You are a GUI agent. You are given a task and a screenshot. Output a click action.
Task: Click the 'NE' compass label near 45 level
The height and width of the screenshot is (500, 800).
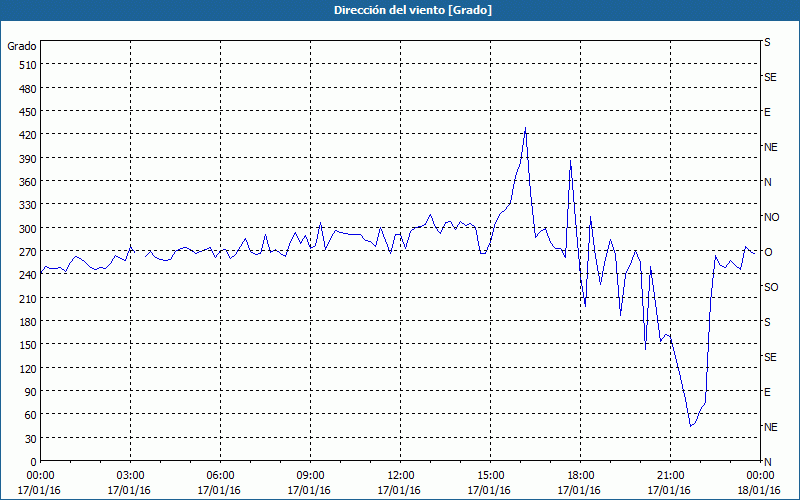pyautogui.click(x=770, y=427)
